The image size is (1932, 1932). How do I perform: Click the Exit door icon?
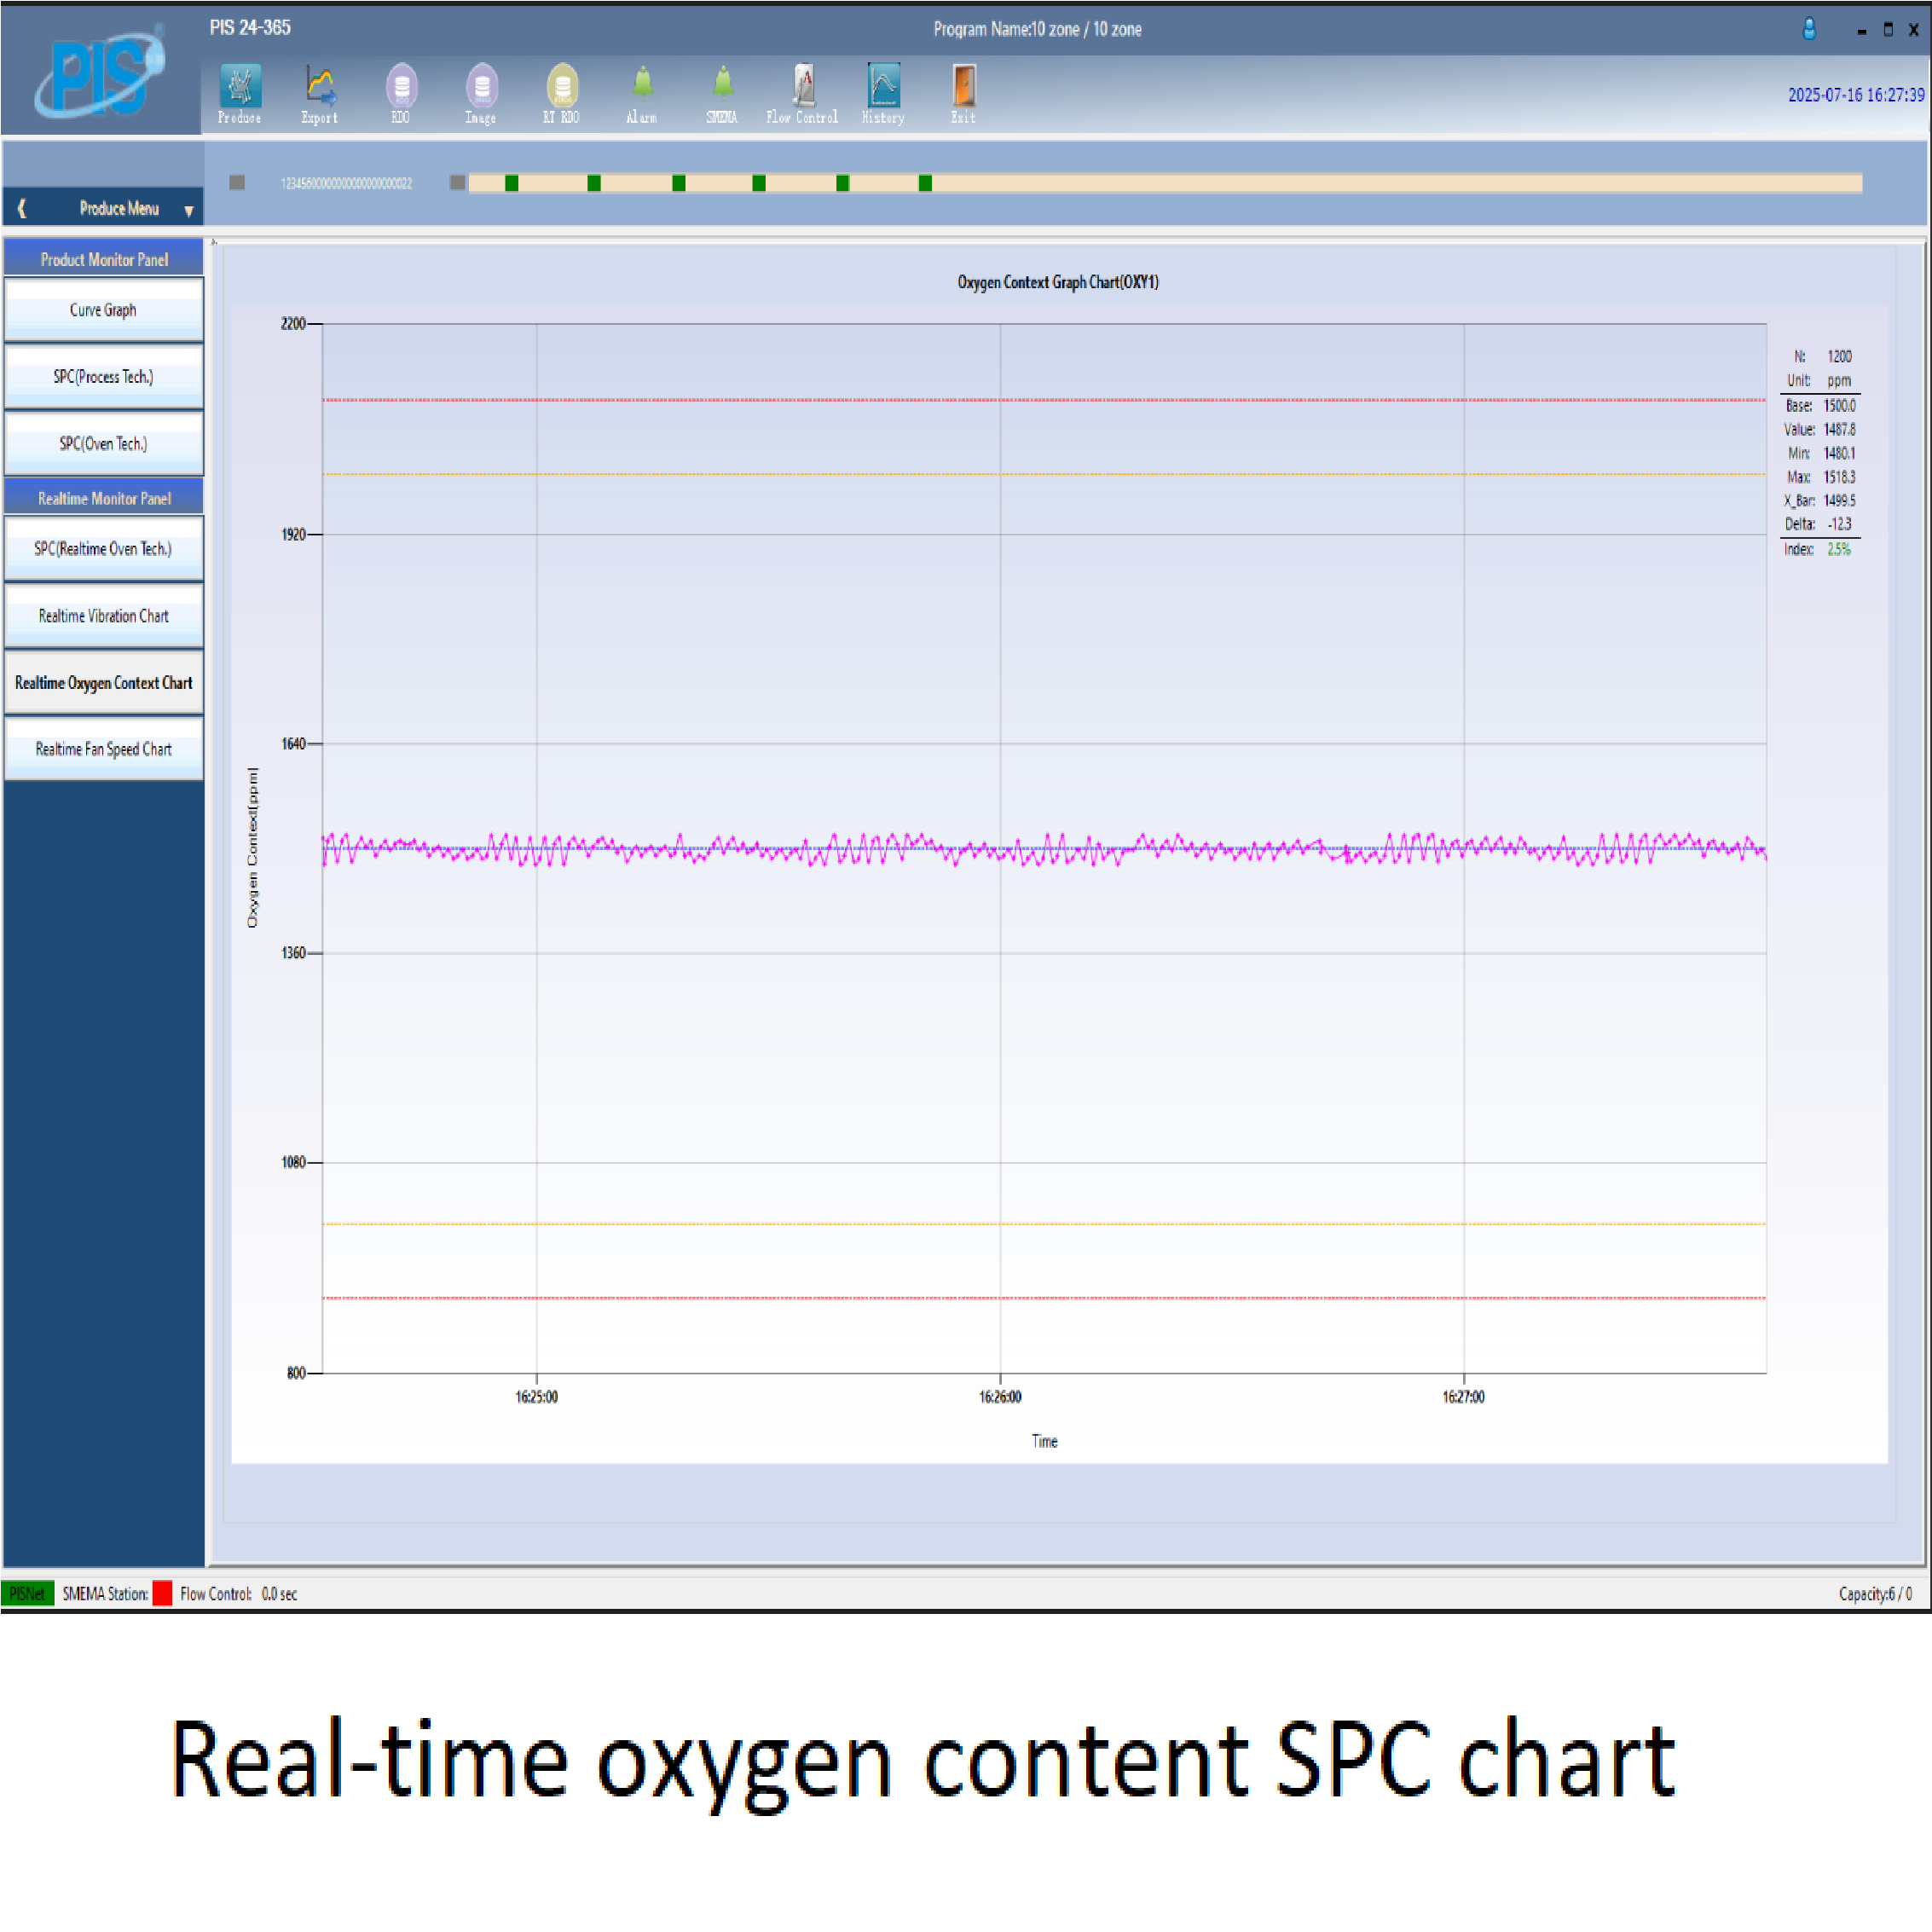(x=963, y=88)
